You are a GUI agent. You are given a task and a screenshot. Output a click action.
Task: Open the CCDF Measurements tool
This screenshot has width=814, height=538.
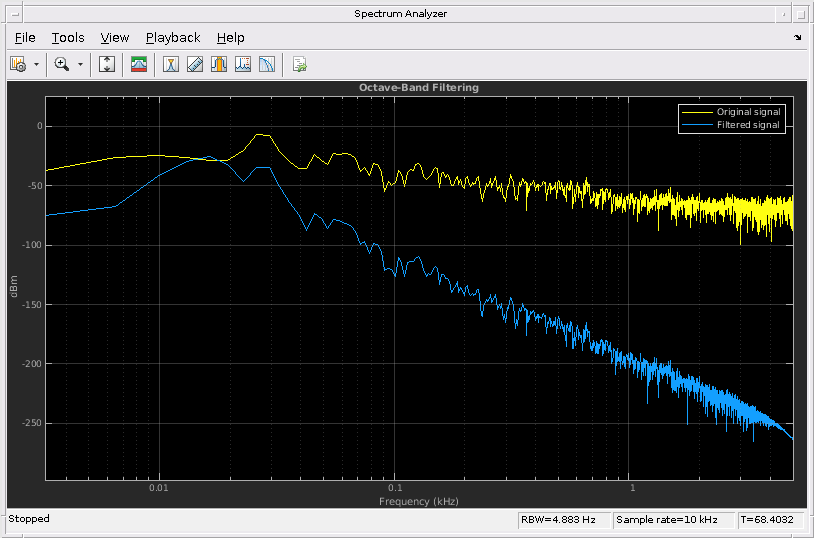[x=267, y=64]
